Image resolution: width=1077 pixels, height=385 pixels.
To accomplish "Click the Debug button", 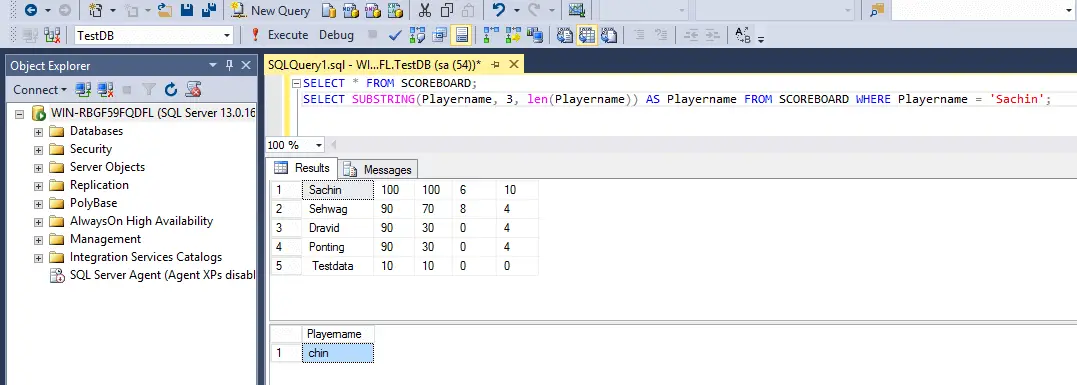I will coord(337,35).
